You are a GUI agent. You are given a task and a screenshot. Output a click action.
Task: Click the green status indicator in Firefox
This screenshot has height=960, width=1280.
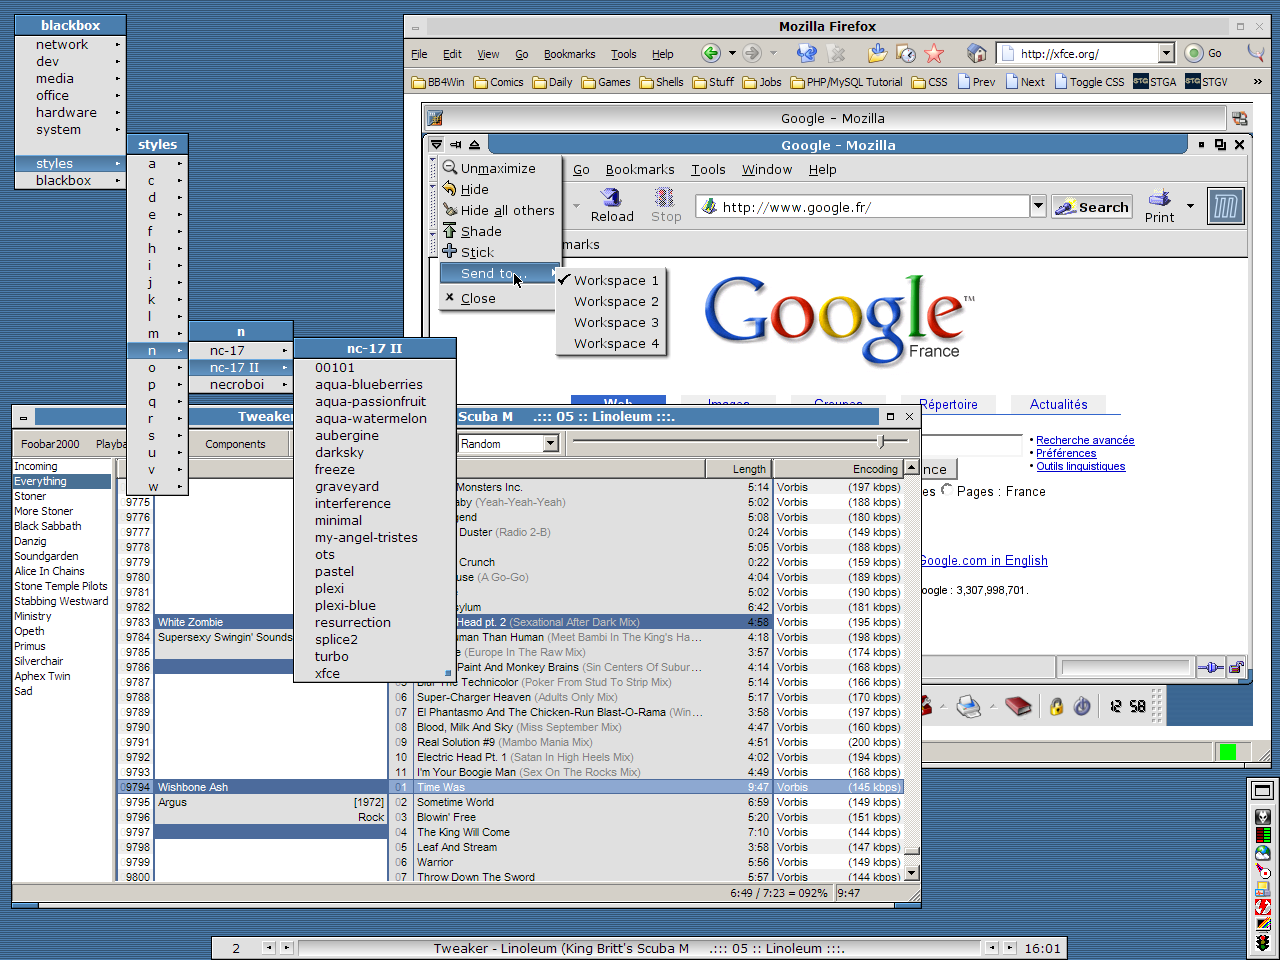tap(1228, 751)
